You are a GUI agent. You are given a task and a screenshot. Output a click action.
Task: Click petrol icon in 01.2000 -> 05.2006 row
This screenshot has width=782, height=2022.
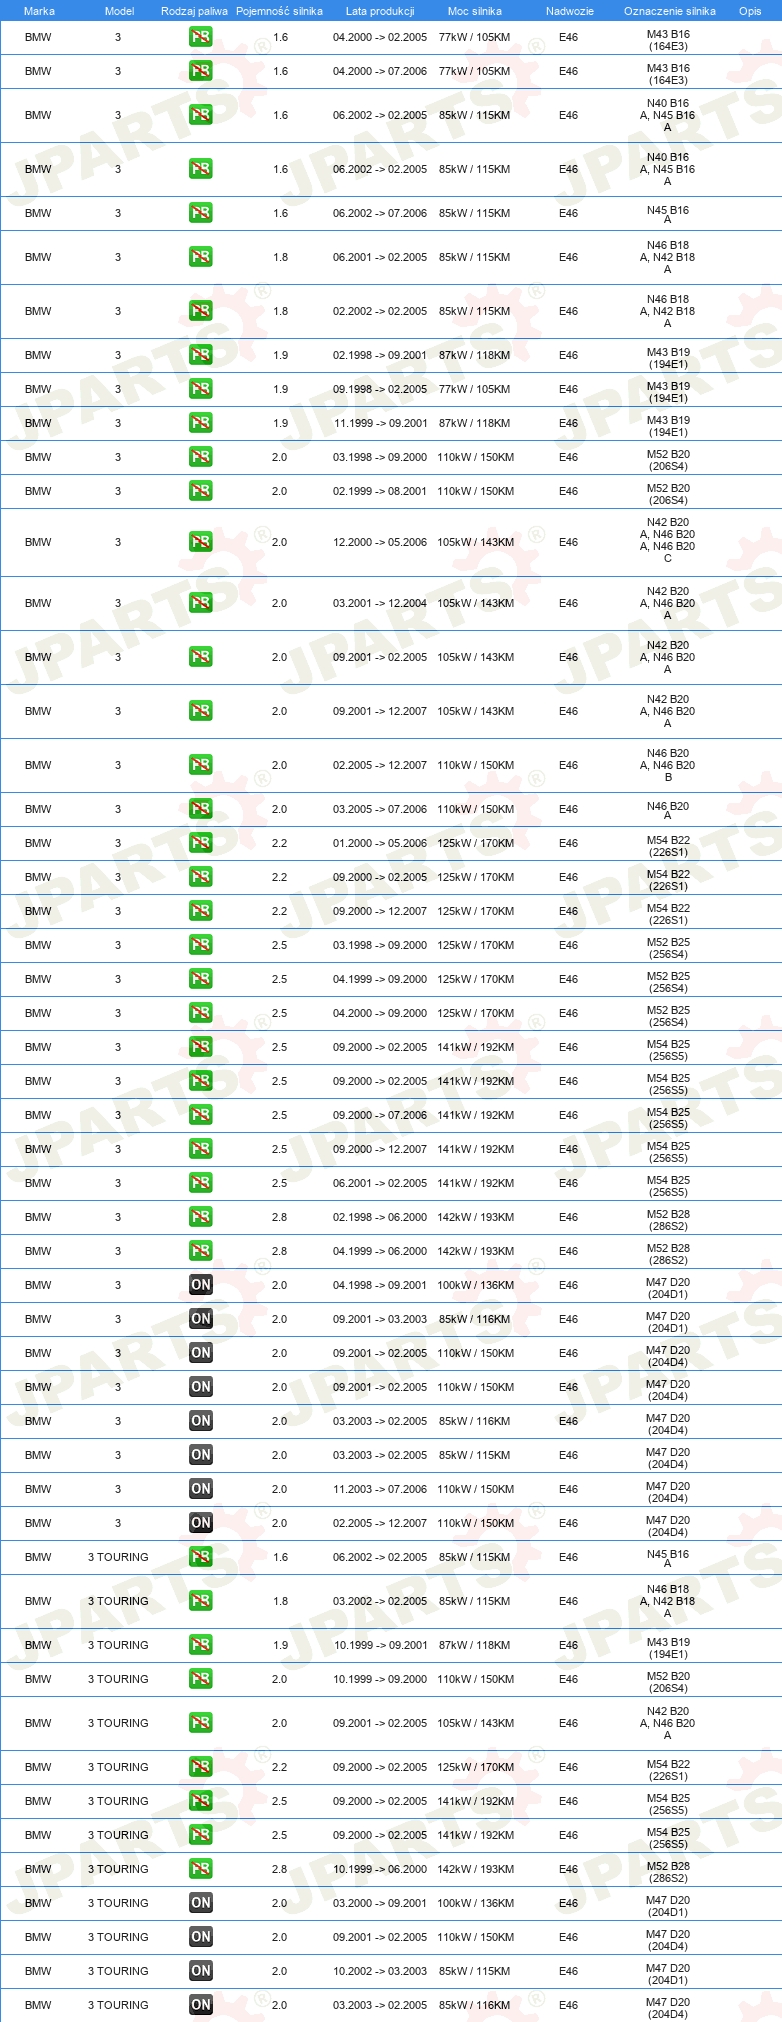click(201, 843)
